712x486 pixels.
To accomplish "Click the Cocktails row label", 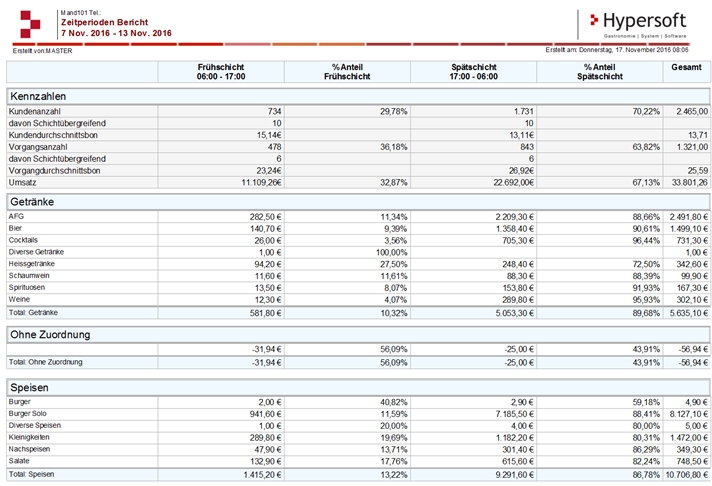I will (x=23, y=240).
